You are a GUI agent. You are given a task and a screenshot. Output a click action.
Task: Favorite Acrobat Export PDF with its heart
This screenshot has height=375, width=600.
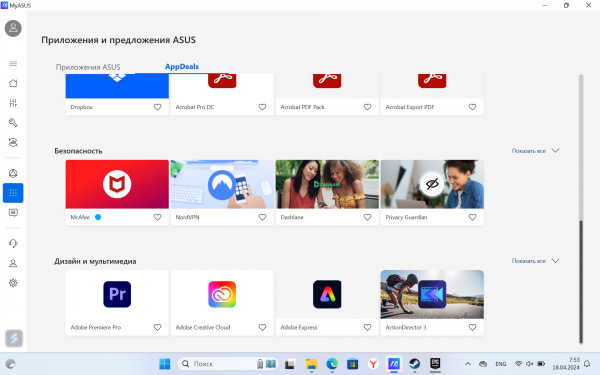point(472,107)
